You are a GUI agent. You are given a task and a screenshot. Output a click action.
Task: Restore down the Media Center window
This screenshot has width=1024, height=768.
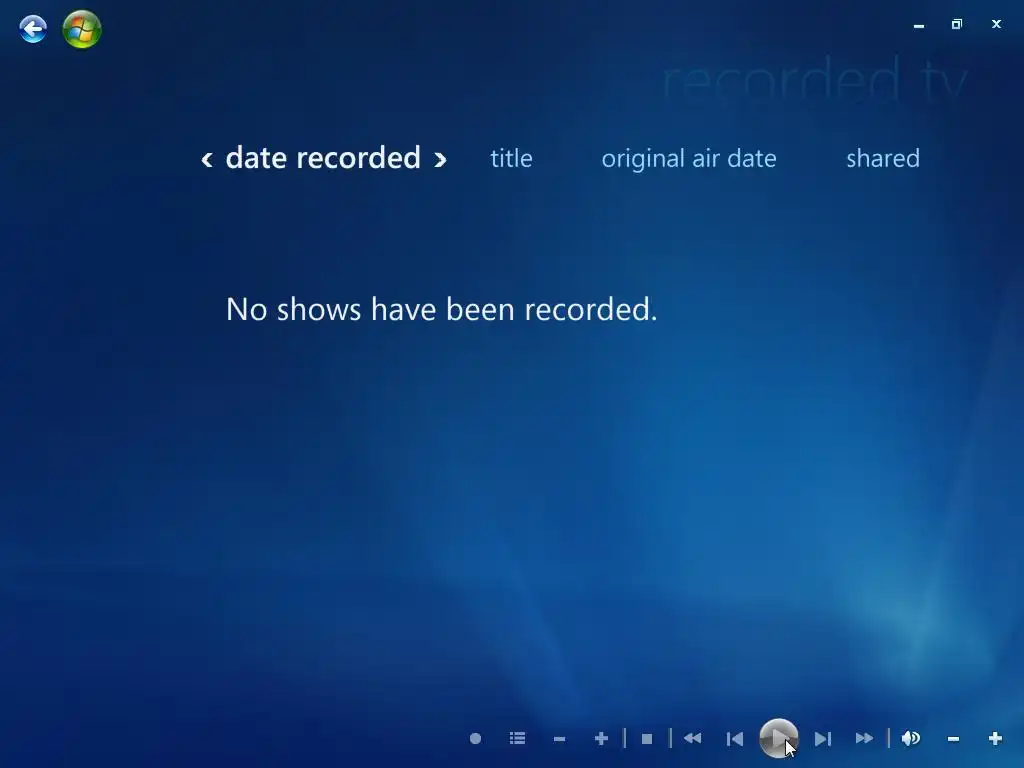pyautogui.click(x=957, y=24)
